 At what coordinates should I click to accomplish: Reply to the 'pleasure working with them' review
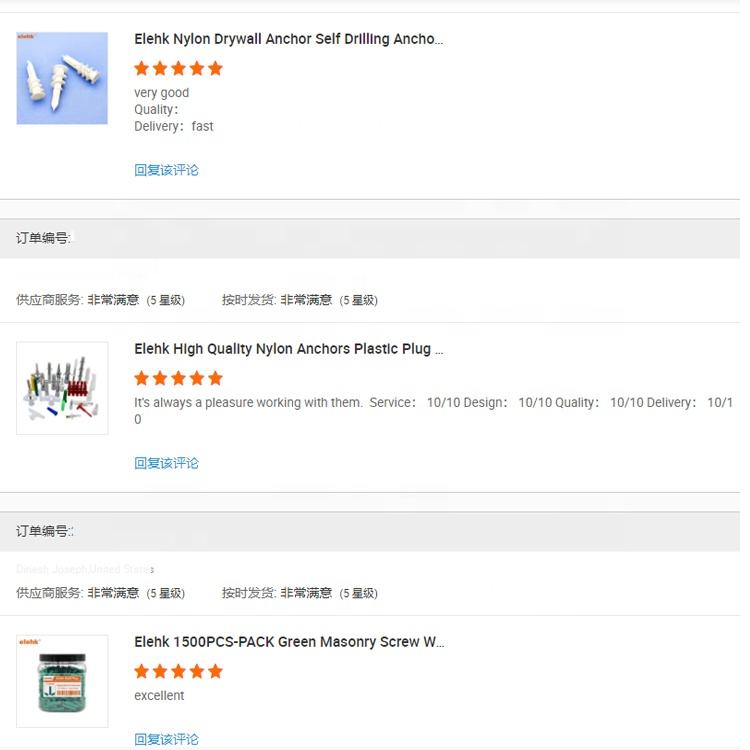(166, 463)
